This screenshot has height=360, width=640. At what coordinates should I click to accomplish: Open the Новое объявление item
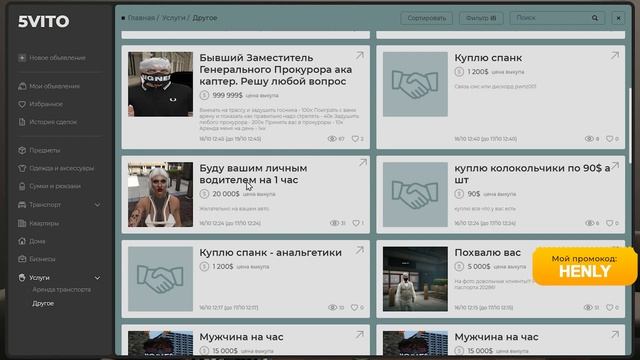[x=52, y=58]
